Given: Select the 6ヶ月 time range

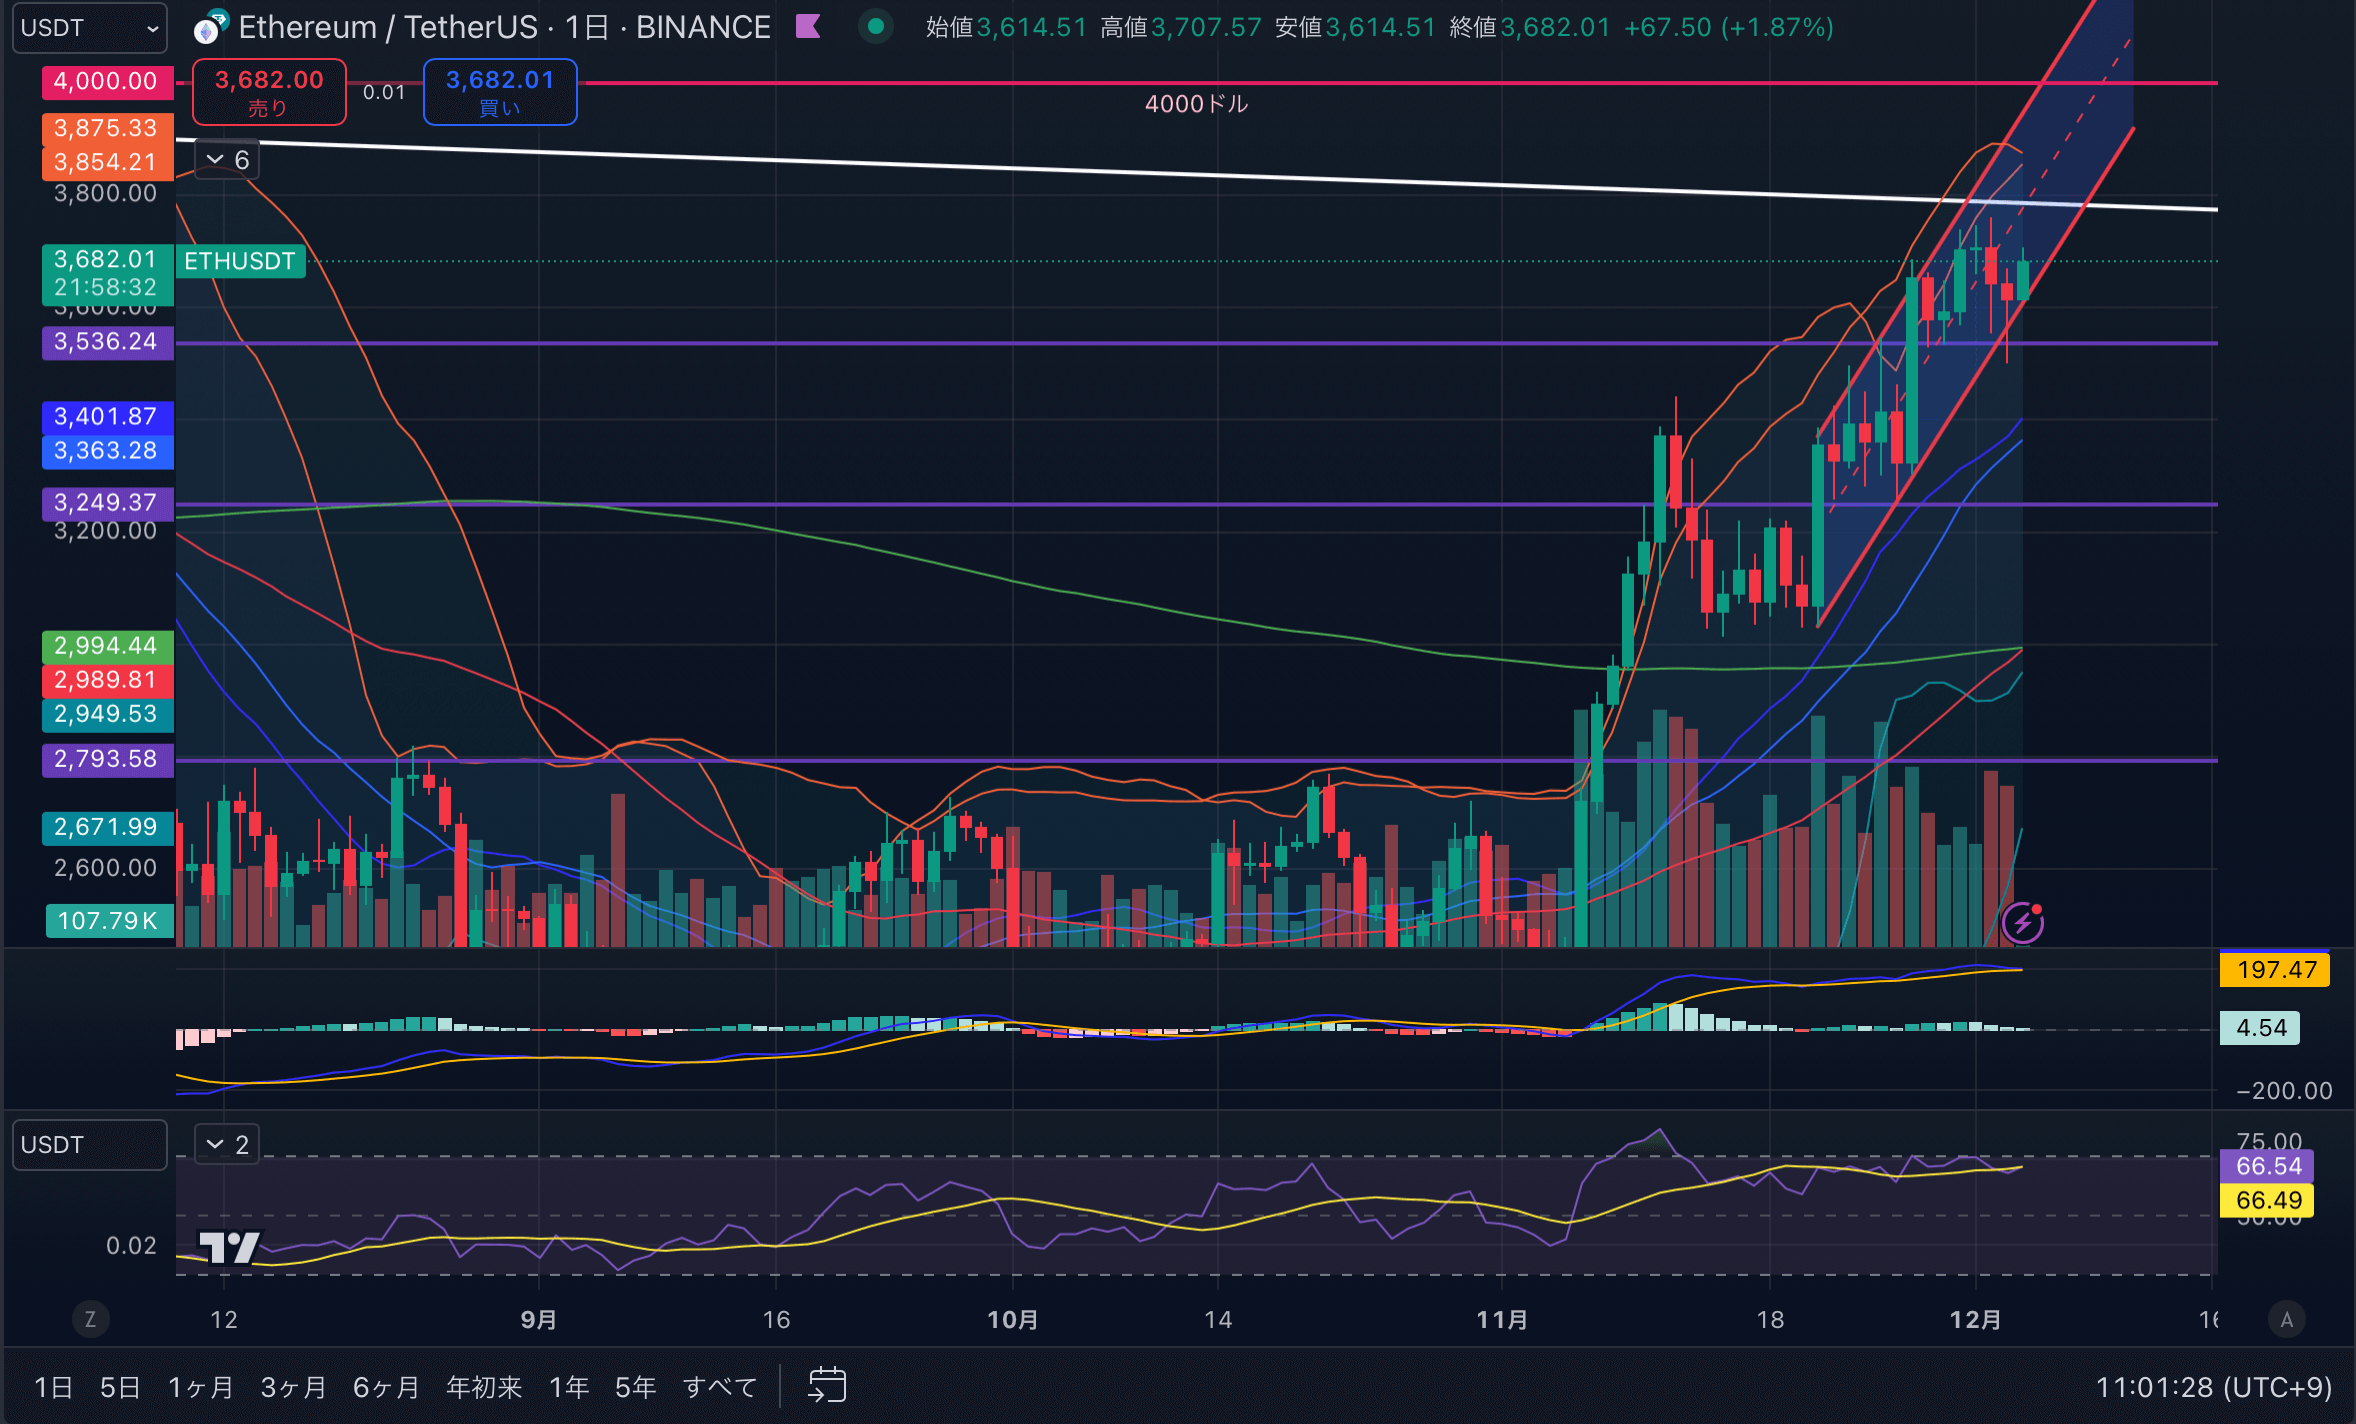Looking at the screenshot, I should click(386, 1387).
